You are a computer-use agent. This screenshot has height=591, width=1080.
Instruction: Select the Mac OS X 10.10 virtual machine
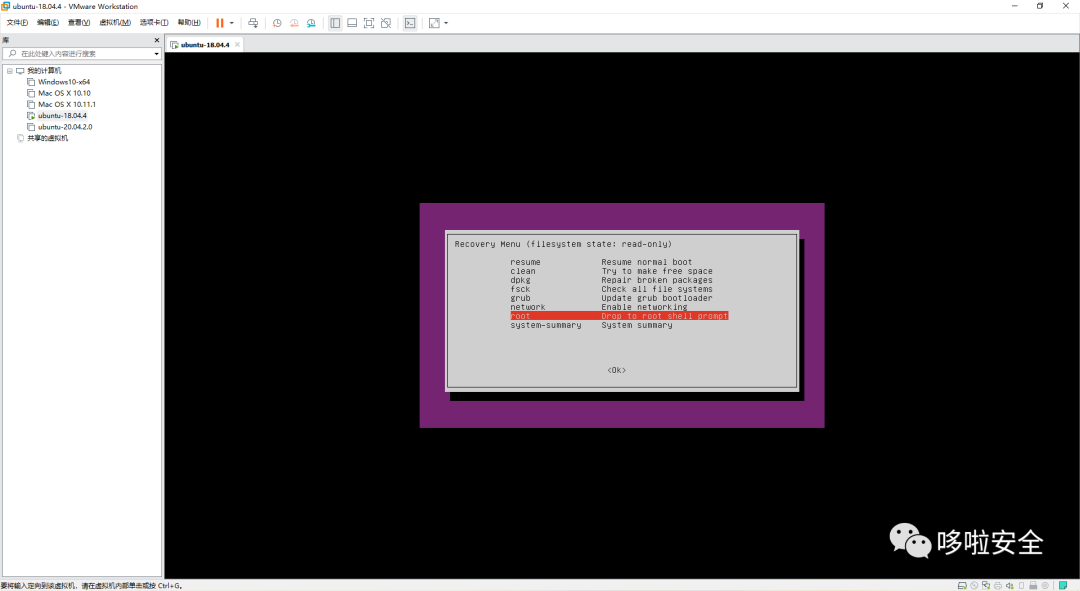(65, 93)
